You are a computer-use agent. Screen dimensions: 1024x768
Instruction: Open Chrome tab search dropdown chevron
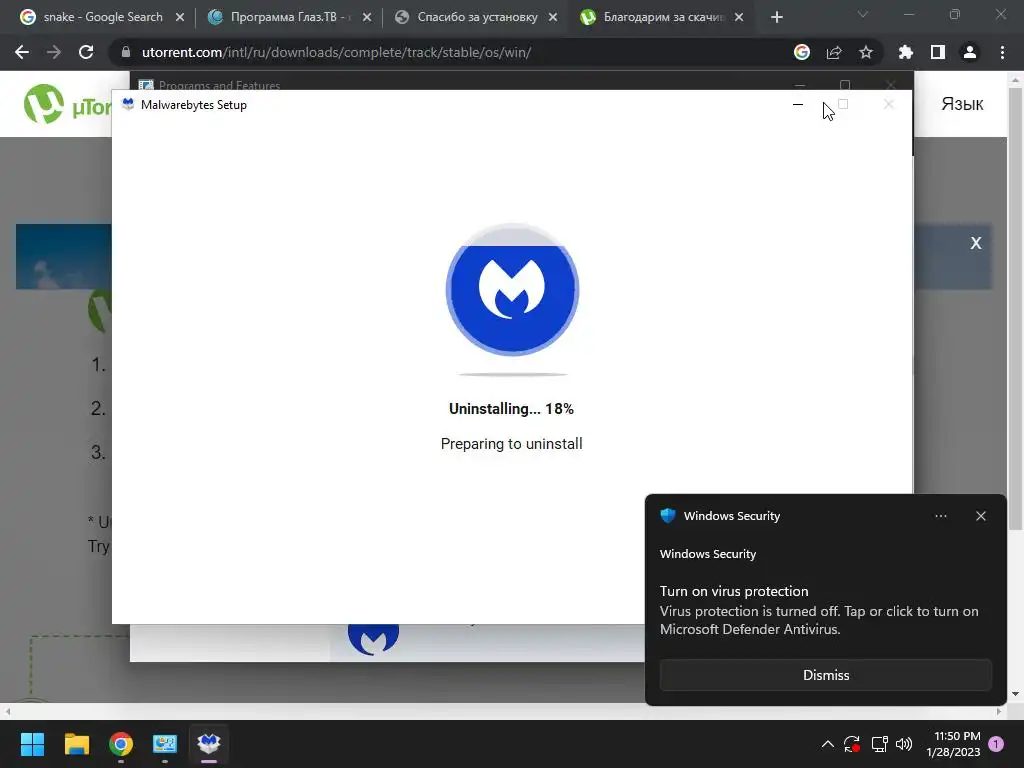click(863, 14)
